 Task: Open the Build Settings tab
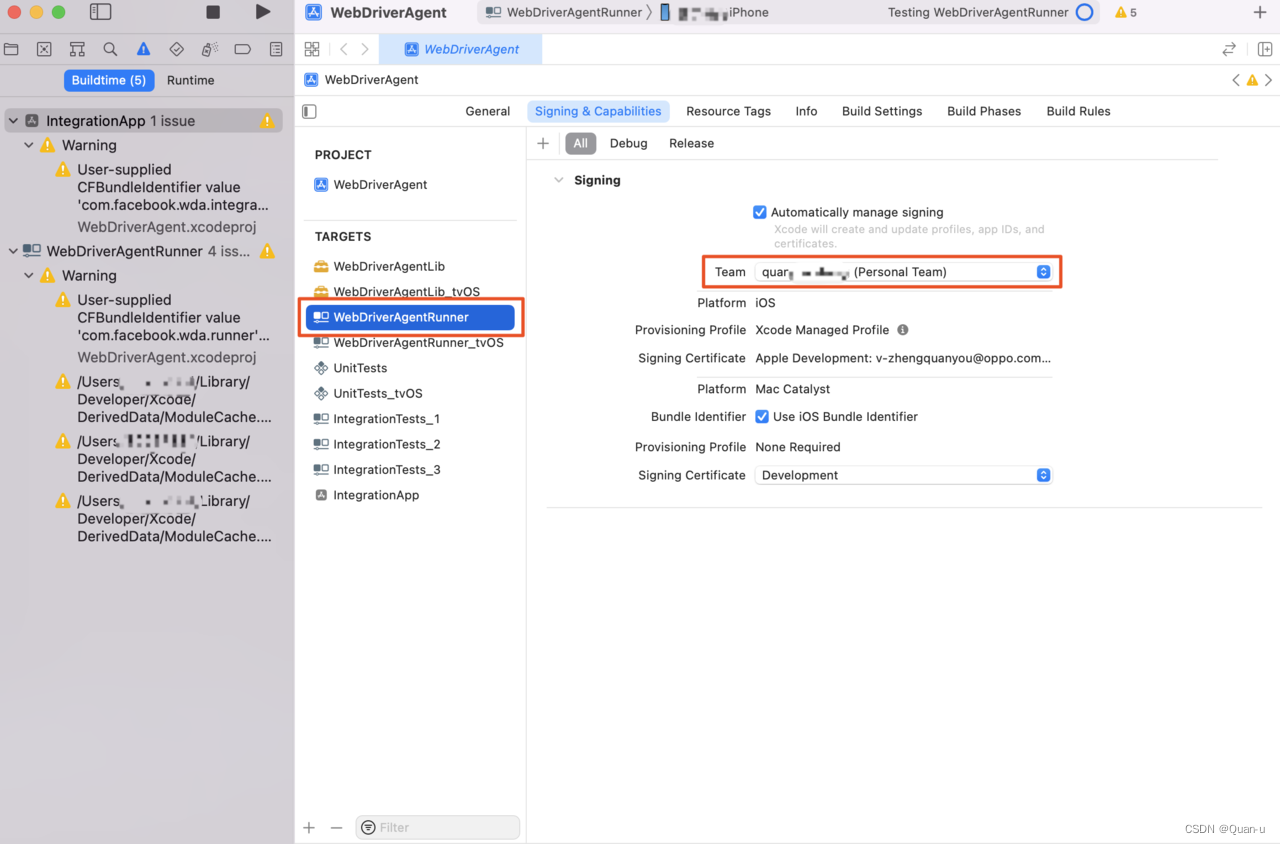[882, 111]
